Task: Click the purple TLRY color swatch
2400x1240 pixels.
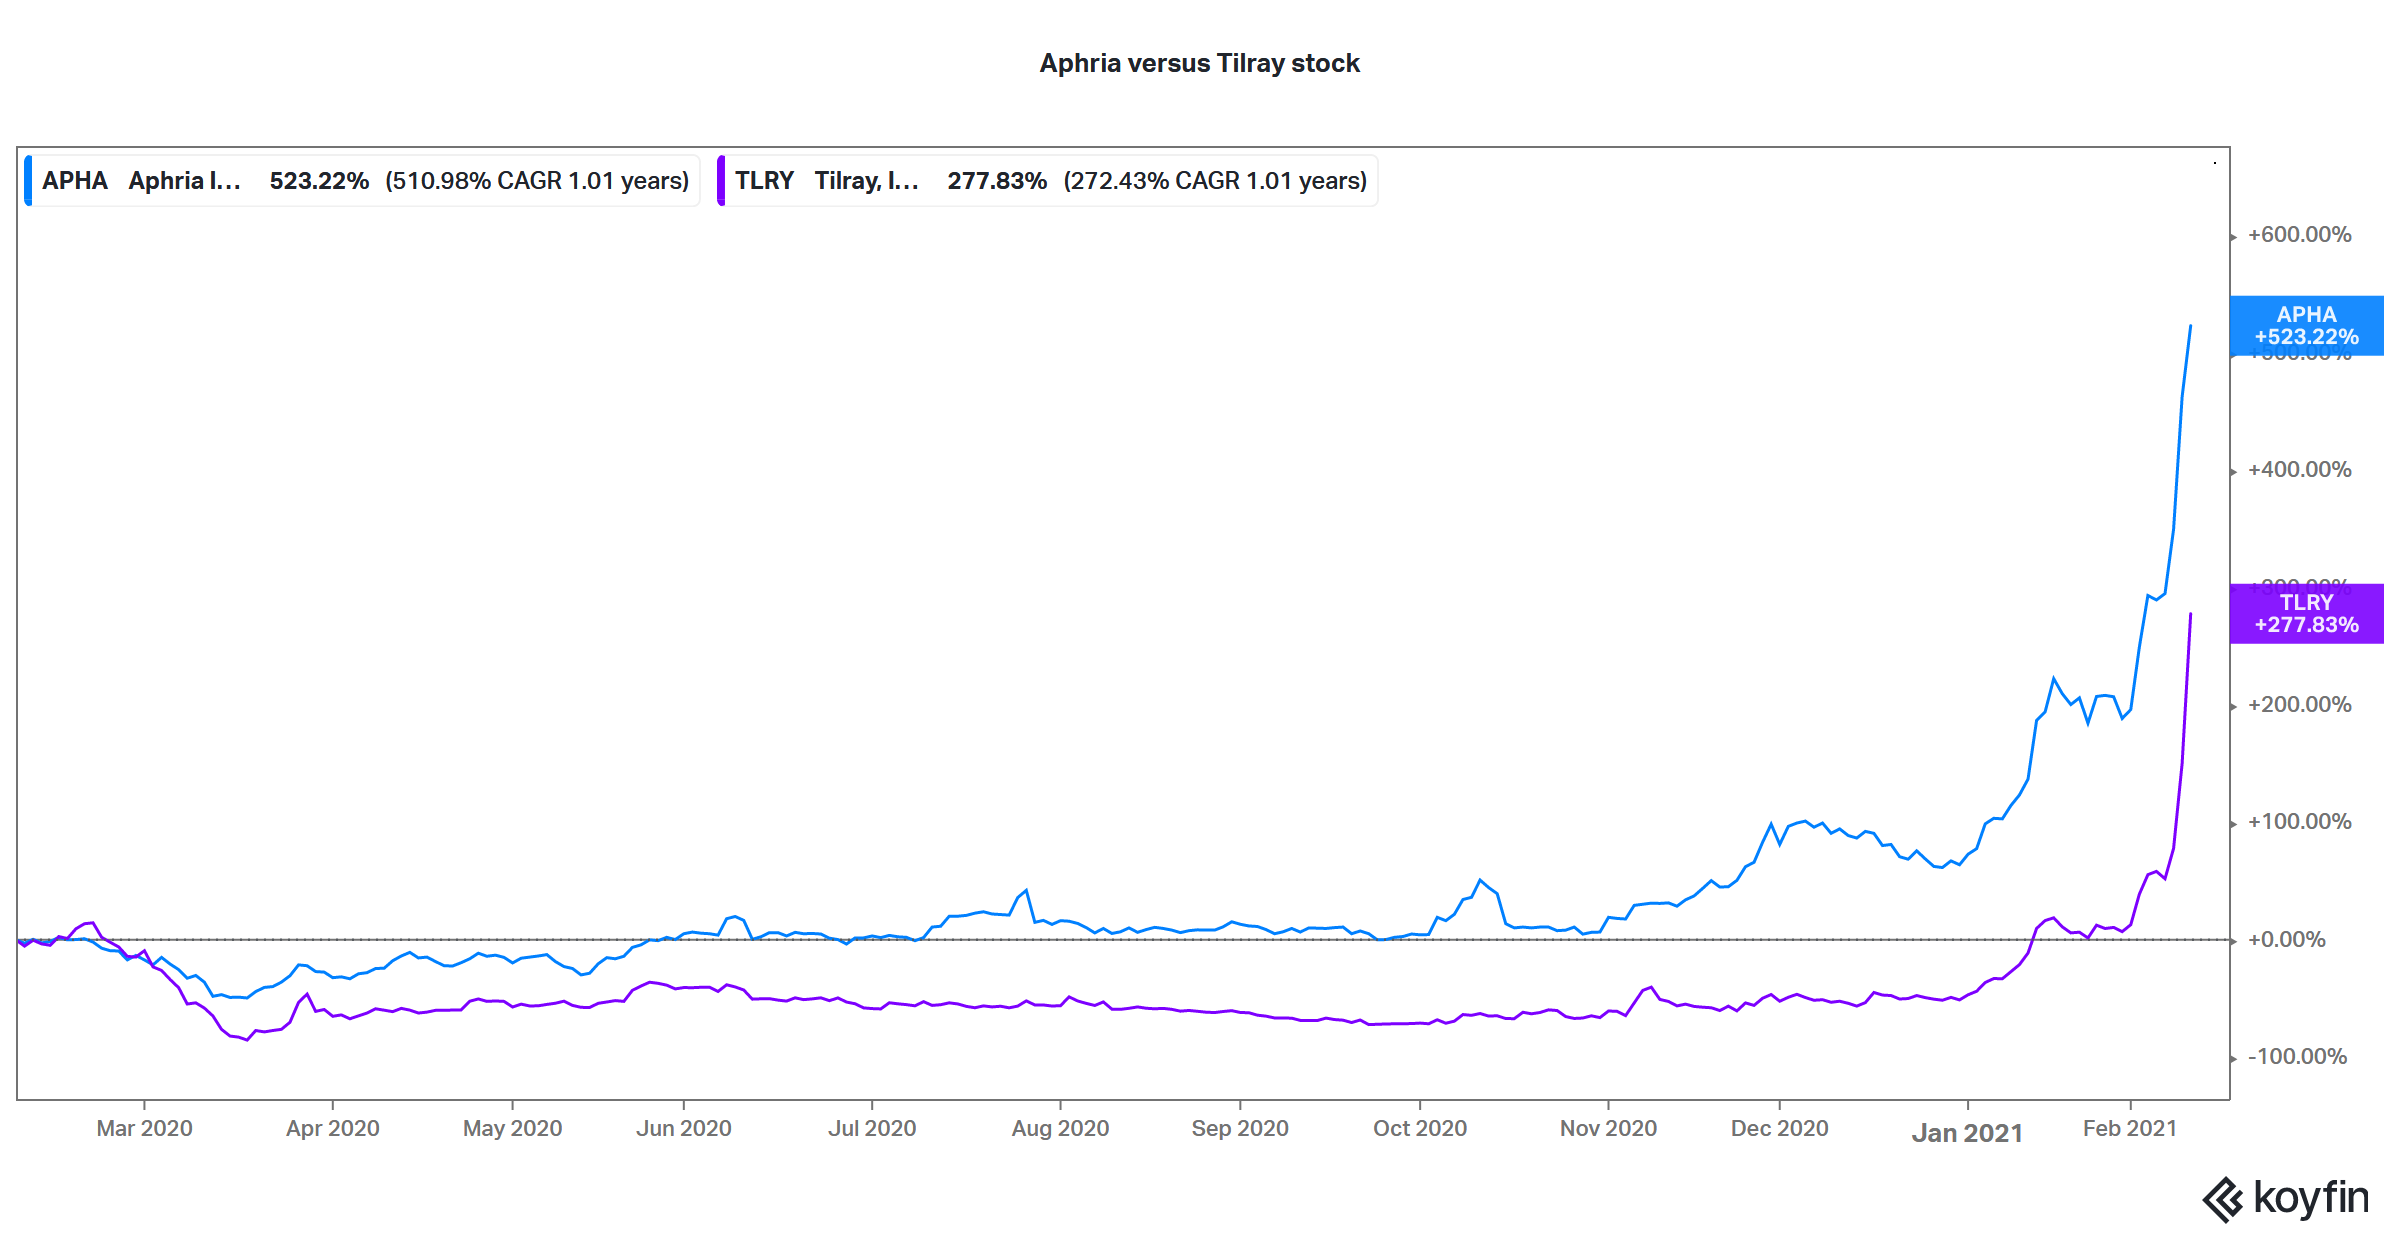Action: [721, 181]
